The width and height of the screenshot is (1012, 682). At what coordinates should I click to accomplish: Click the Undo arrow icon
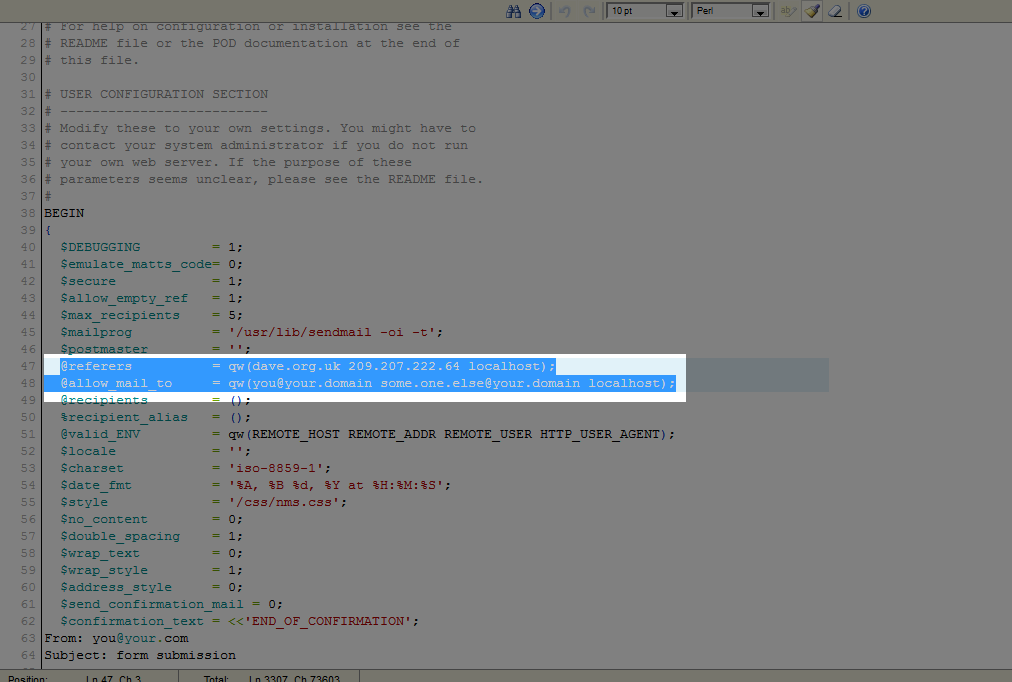click(564, 11)
